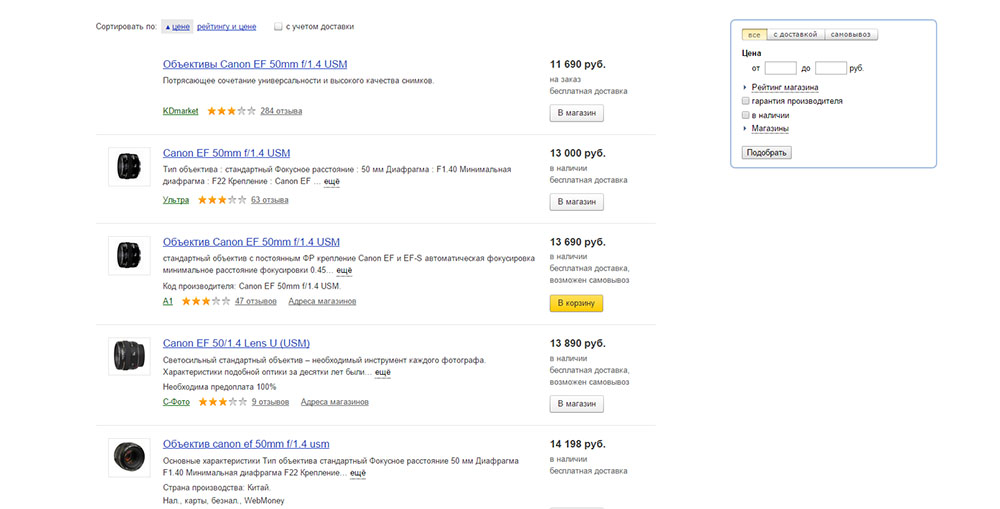The height and width of the screenshot is (509, 1000).
Task: Click the С-Фото star rating
Action: click(223, 402)
